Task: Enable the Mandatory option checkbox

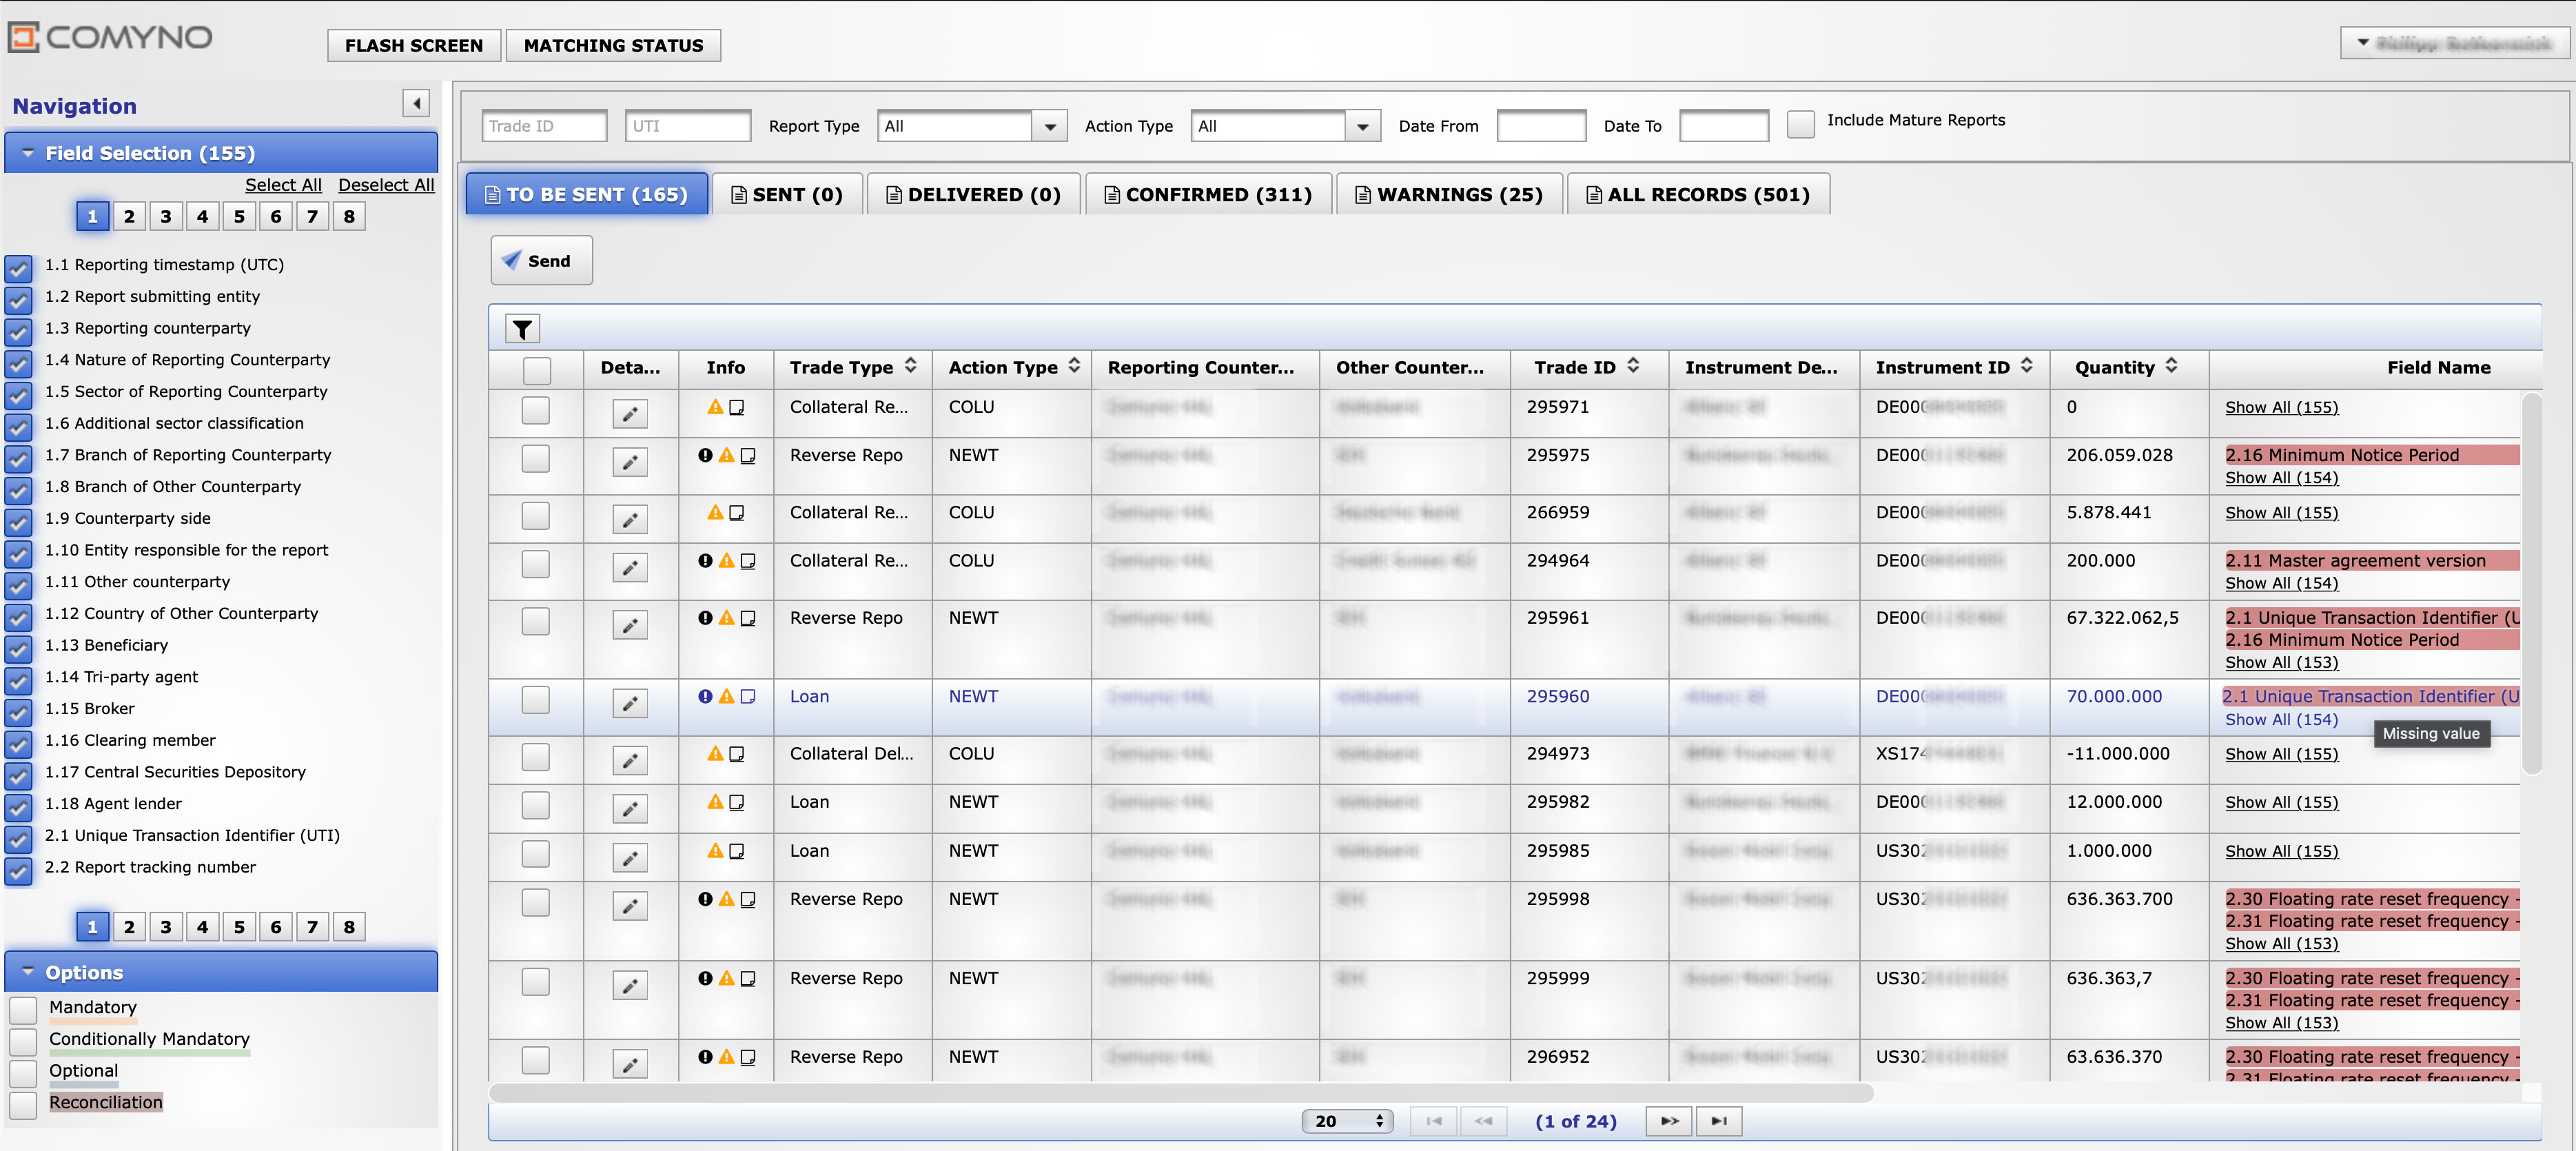Action: [23, 1009]
